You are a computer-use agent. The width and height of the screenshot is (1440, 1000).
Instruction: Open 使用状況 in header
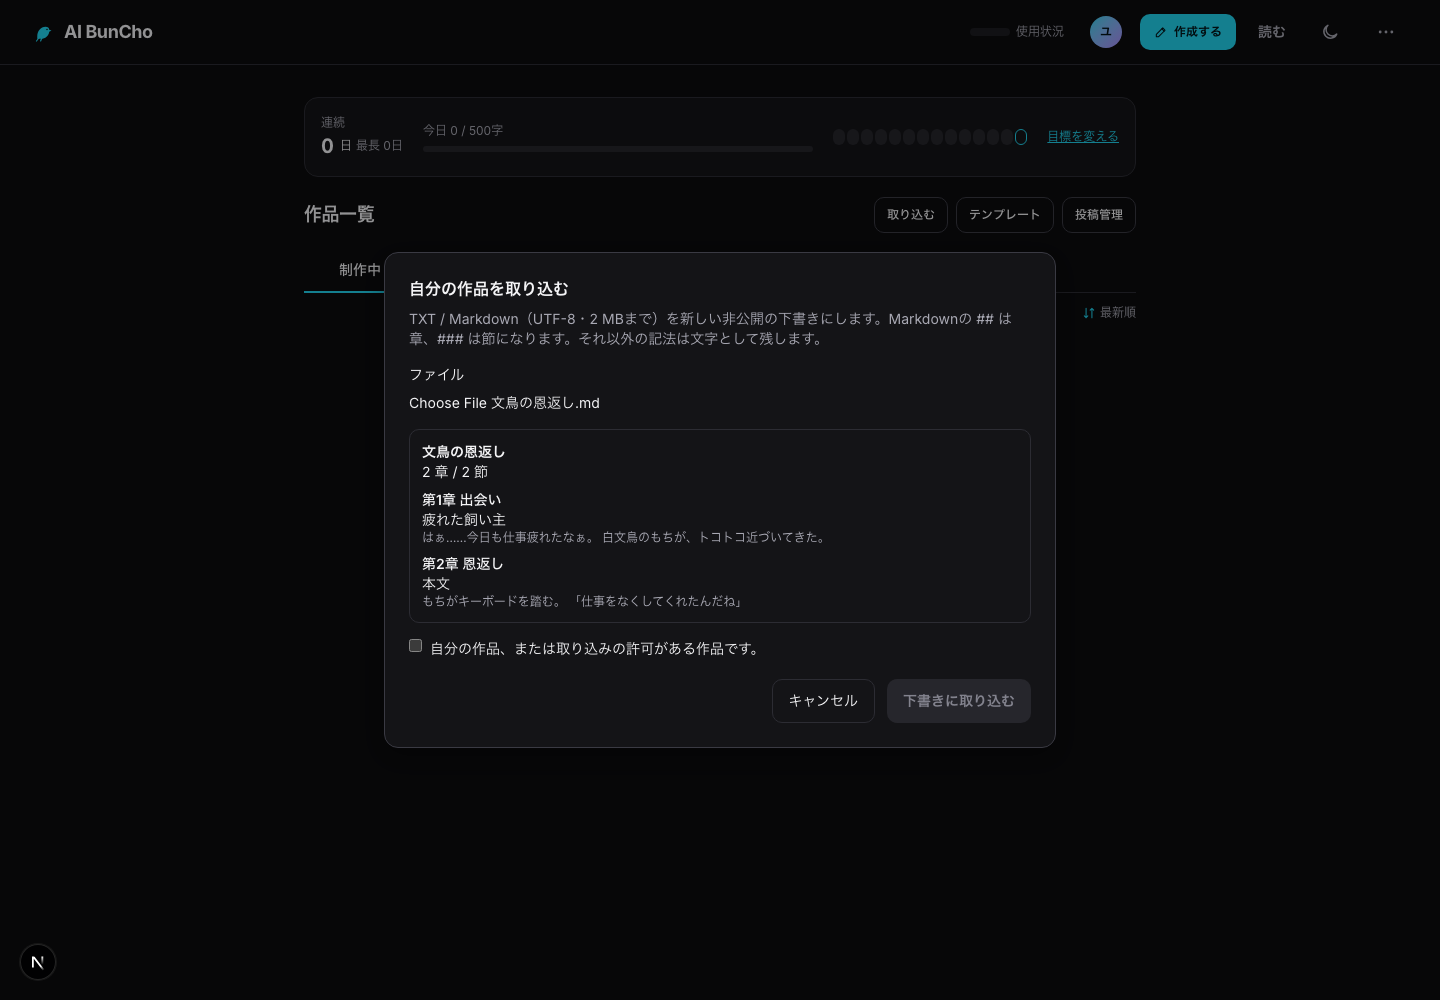(x=1017, y=32)
